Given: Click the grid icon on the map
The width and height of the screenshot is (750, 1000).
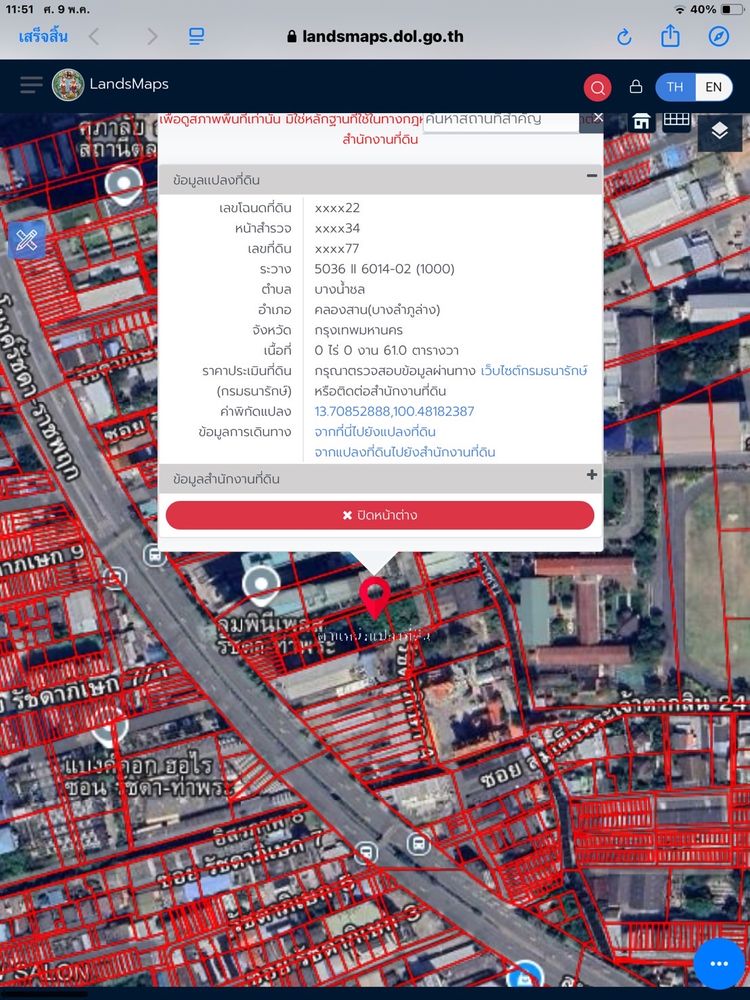Looking at the screenshot, I should coord(677,121).
